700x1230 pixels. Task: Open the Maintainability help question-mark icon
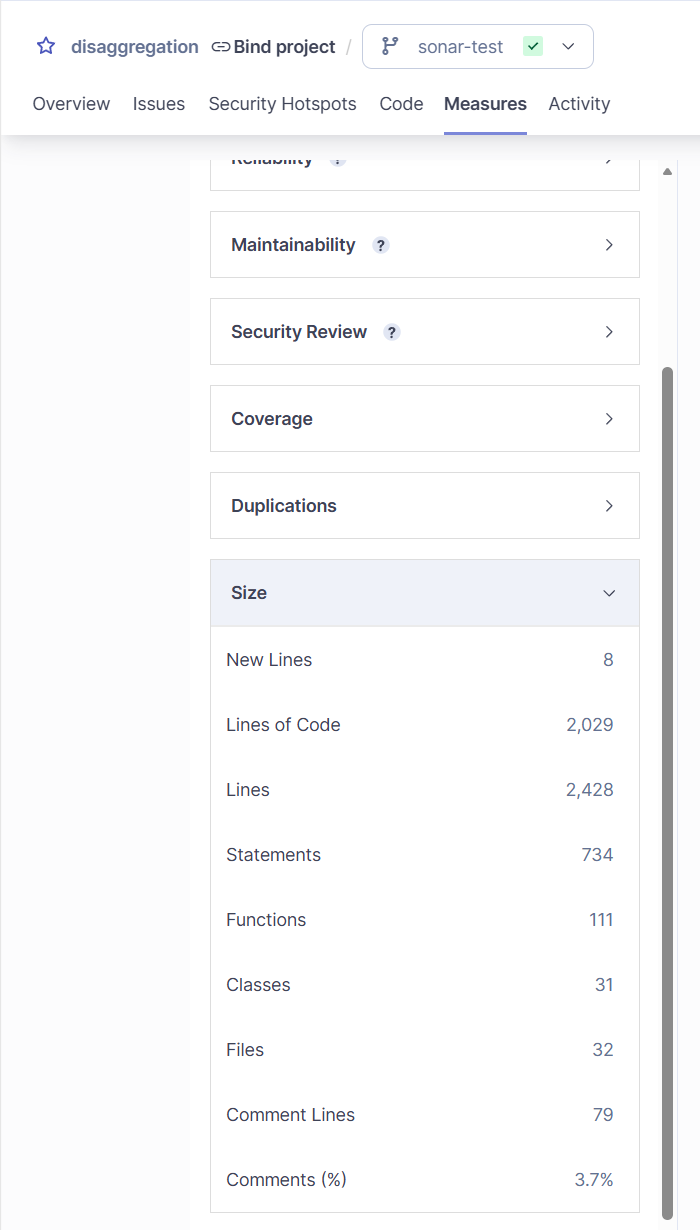380,245
